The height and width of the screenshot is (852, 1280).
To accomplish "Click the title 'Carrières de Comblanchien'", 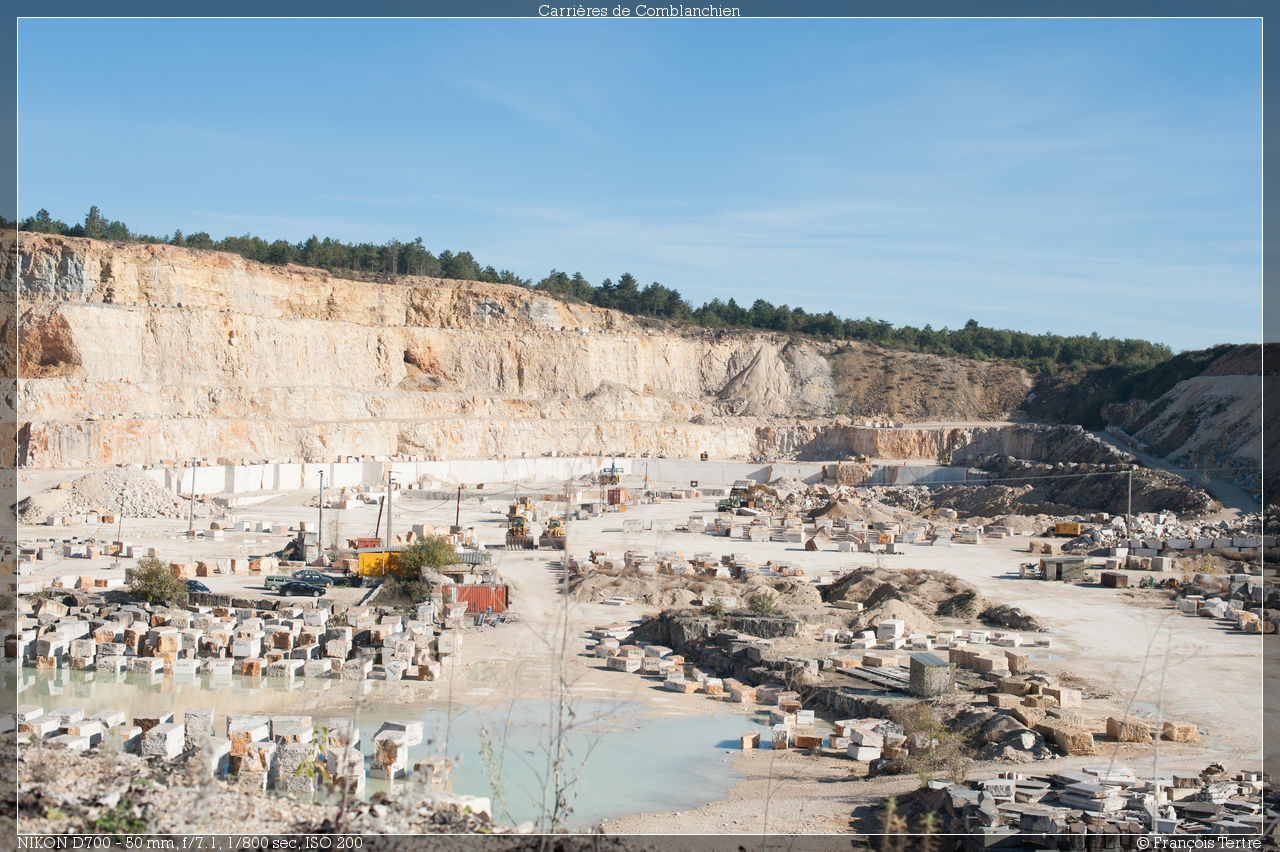I will tap(639, 10).
